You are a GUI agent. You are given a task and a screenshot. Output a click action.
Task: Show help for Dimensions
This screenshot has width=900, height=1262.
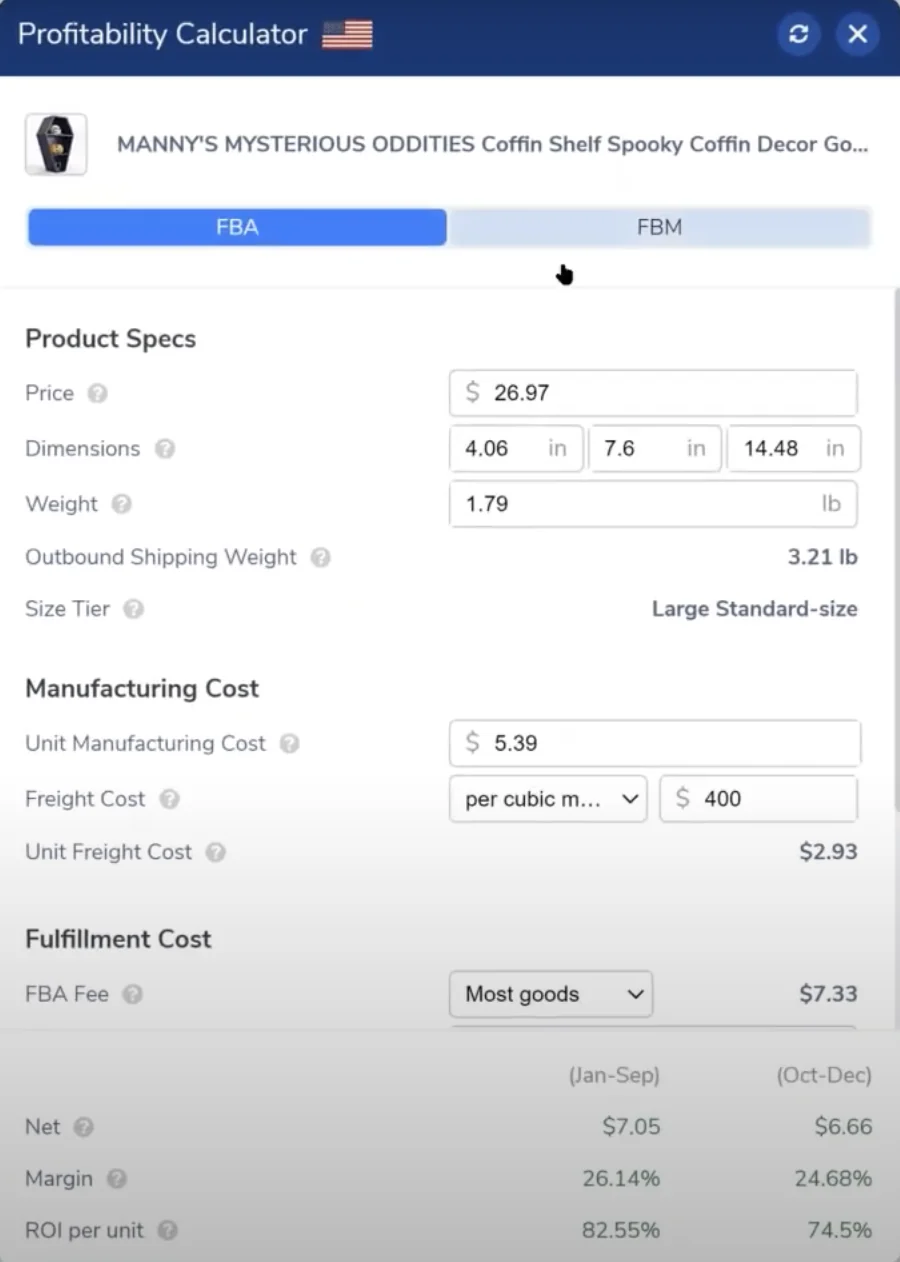(x=165, y=449)
